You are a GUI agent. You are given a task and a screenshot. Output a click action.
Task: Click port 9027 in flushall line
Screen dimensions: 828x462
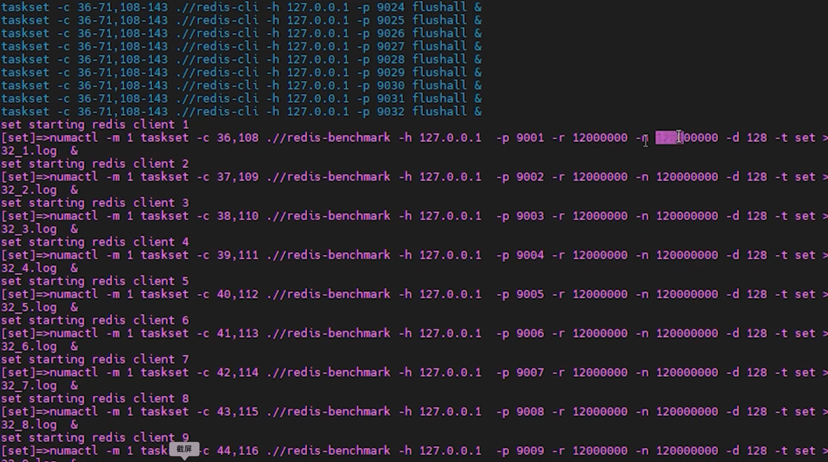[391, 46]
